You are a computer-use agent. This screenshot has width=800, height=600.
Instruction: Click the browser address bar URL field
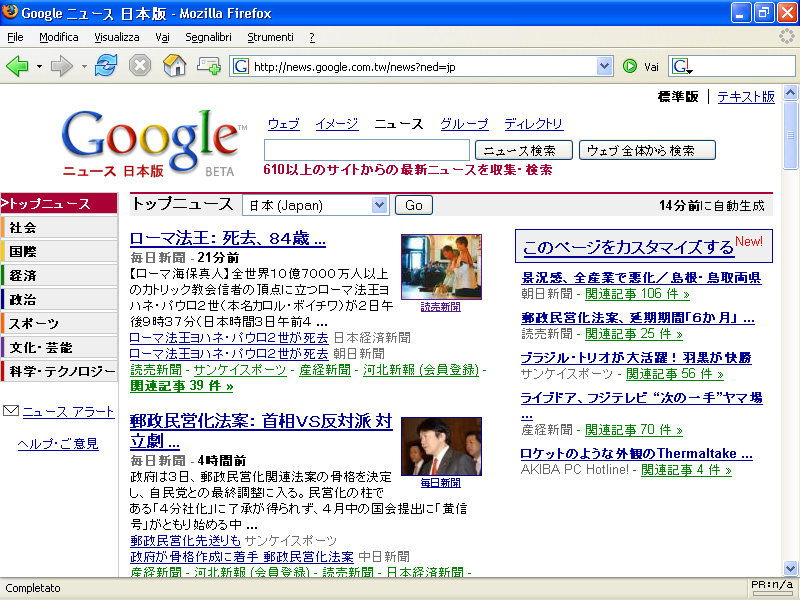pyautogui.click(x=423, y=66)
